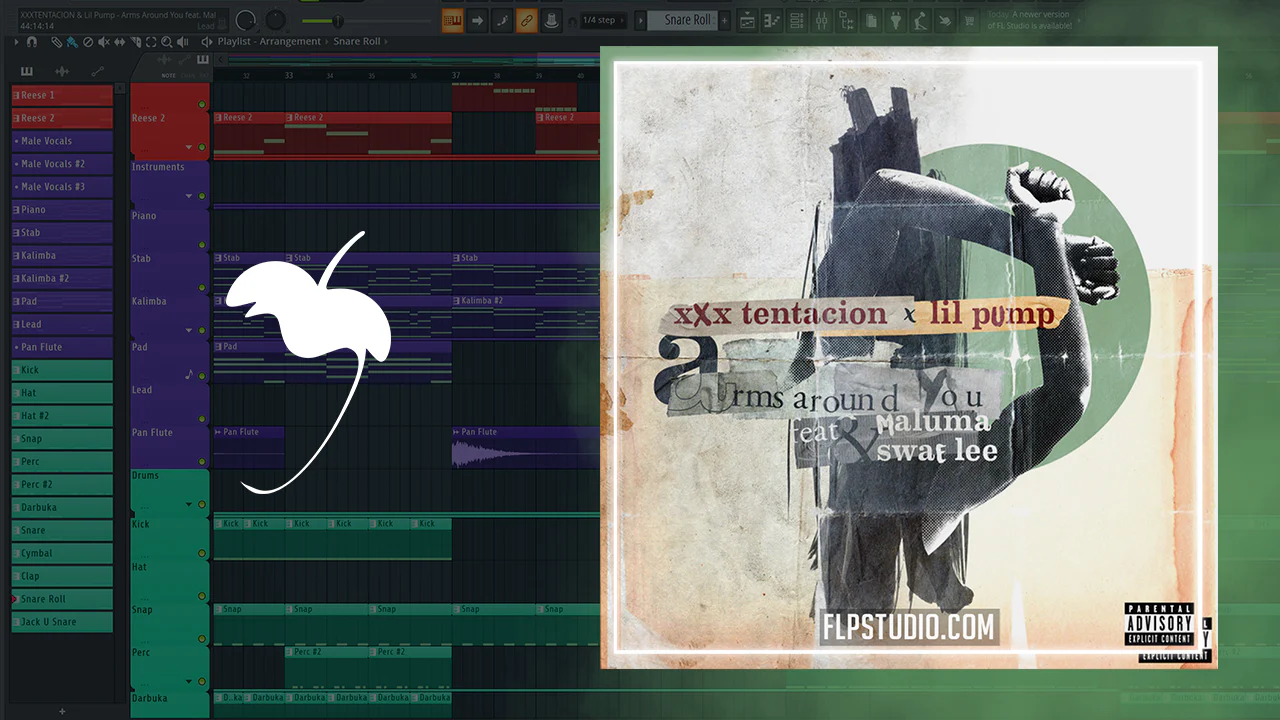This screenshot has height=720, width=1280.
Task: Click the magnet snap icon in playlist toolbar
Action: 32,42
